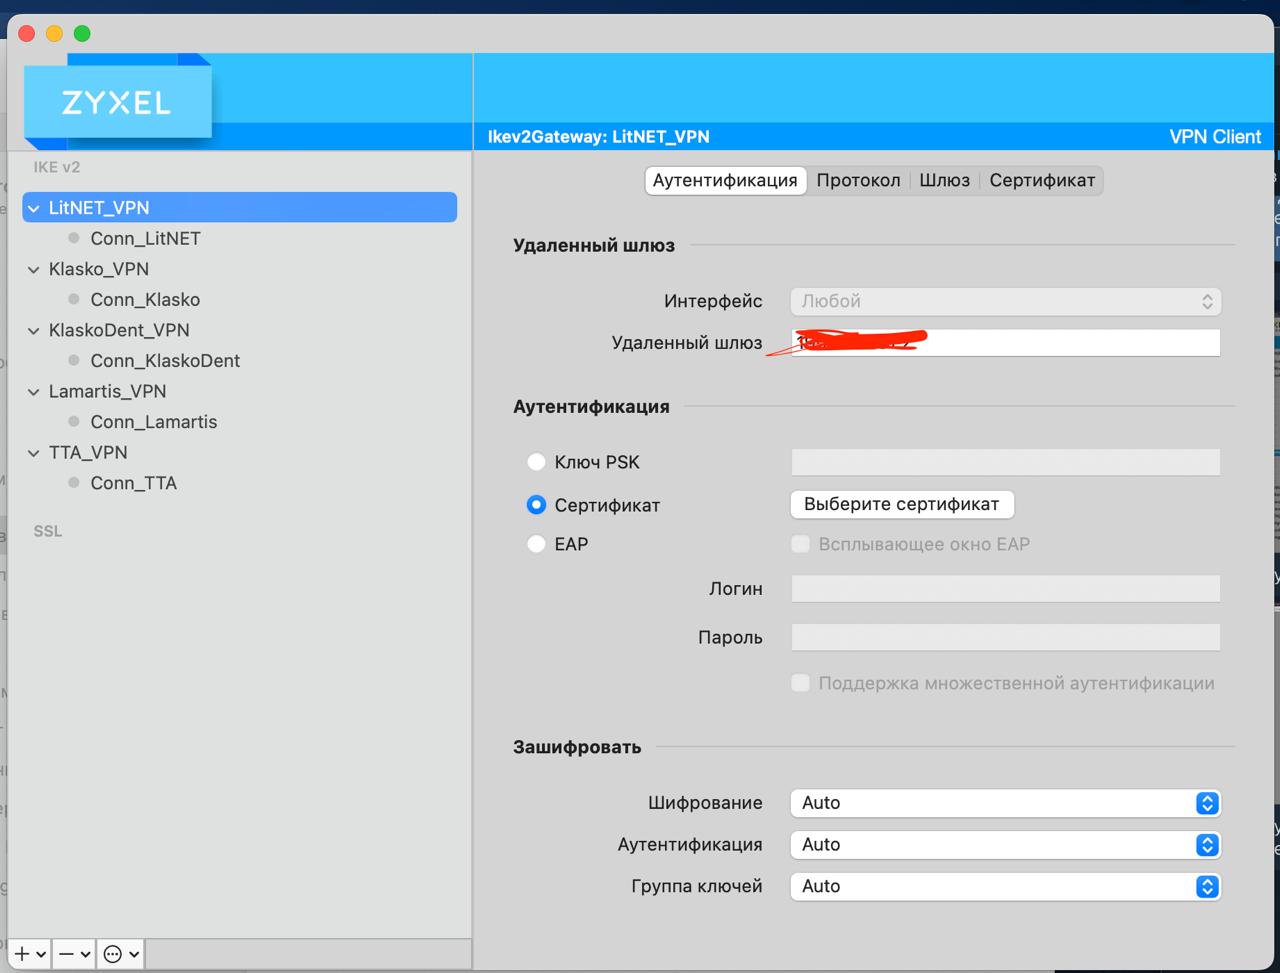The height and width of the screenshot is (973, 1280).
Task: Open the Шифрование dropdown
Action: click(x=1005, y=803)
